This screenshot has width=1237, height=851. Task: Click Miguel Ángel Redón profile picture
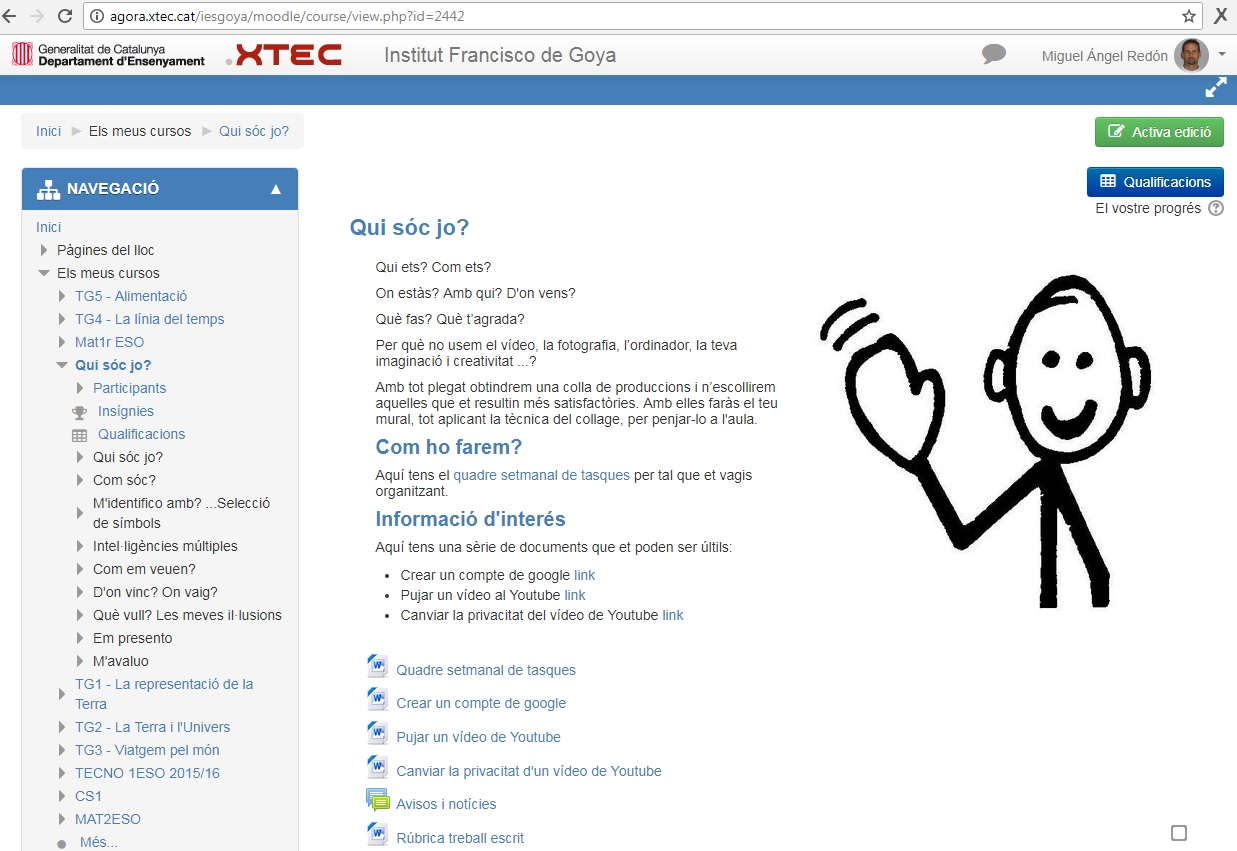[x=1190, y=56]
